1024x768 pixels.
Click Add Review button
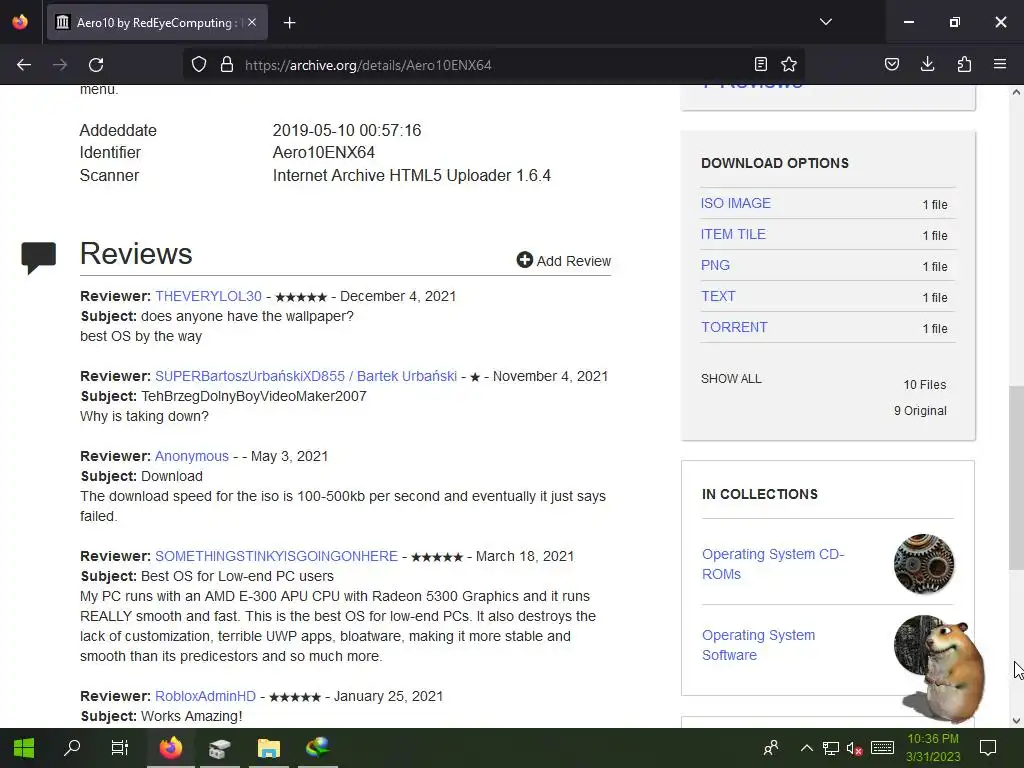click(x=564, y=261)
